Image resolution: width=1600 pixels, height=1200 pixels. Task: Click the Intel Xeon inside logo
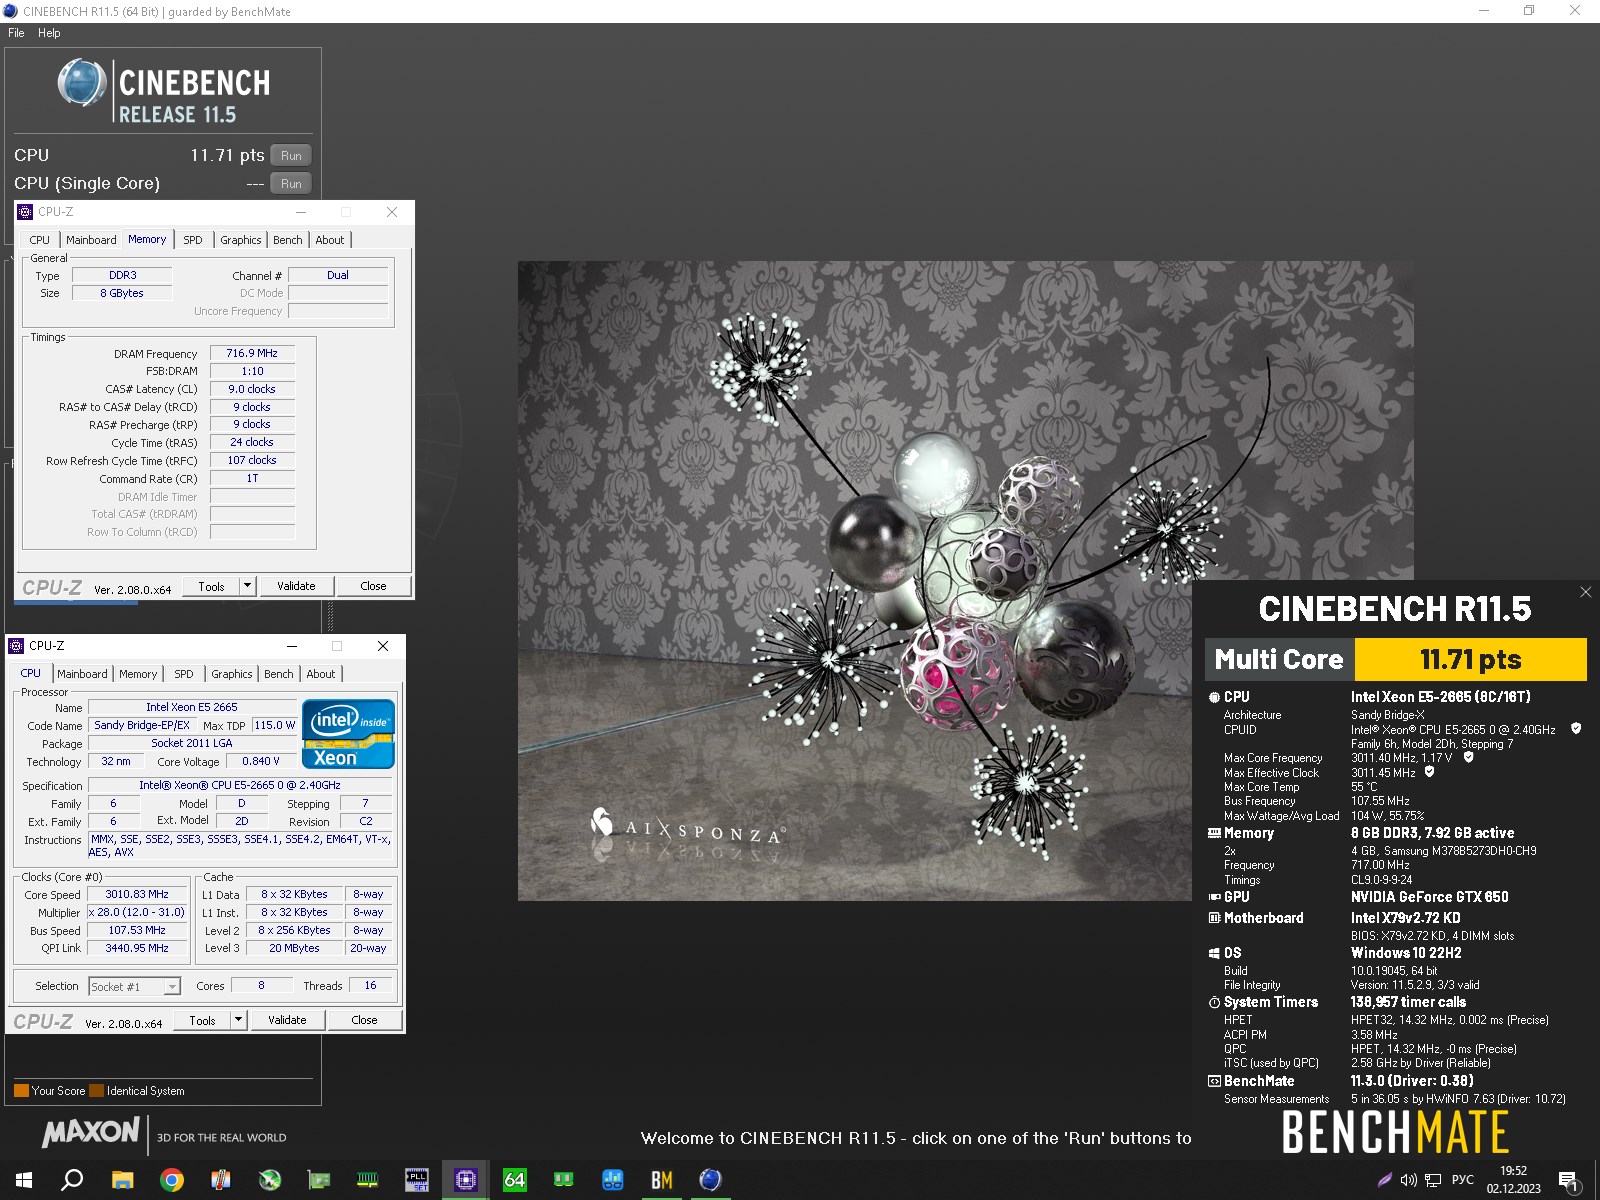pos(348,734)
